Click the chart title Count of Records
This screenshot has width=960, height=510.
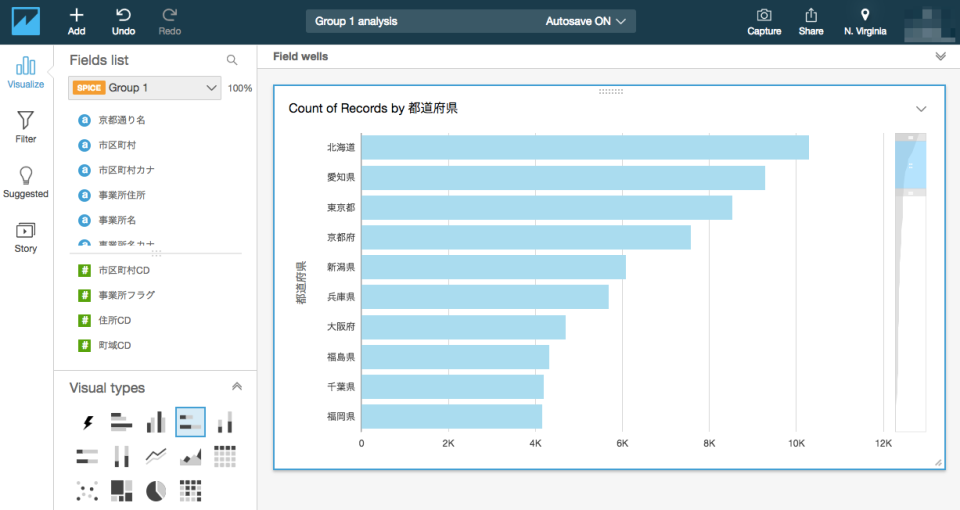click(373, 108)
